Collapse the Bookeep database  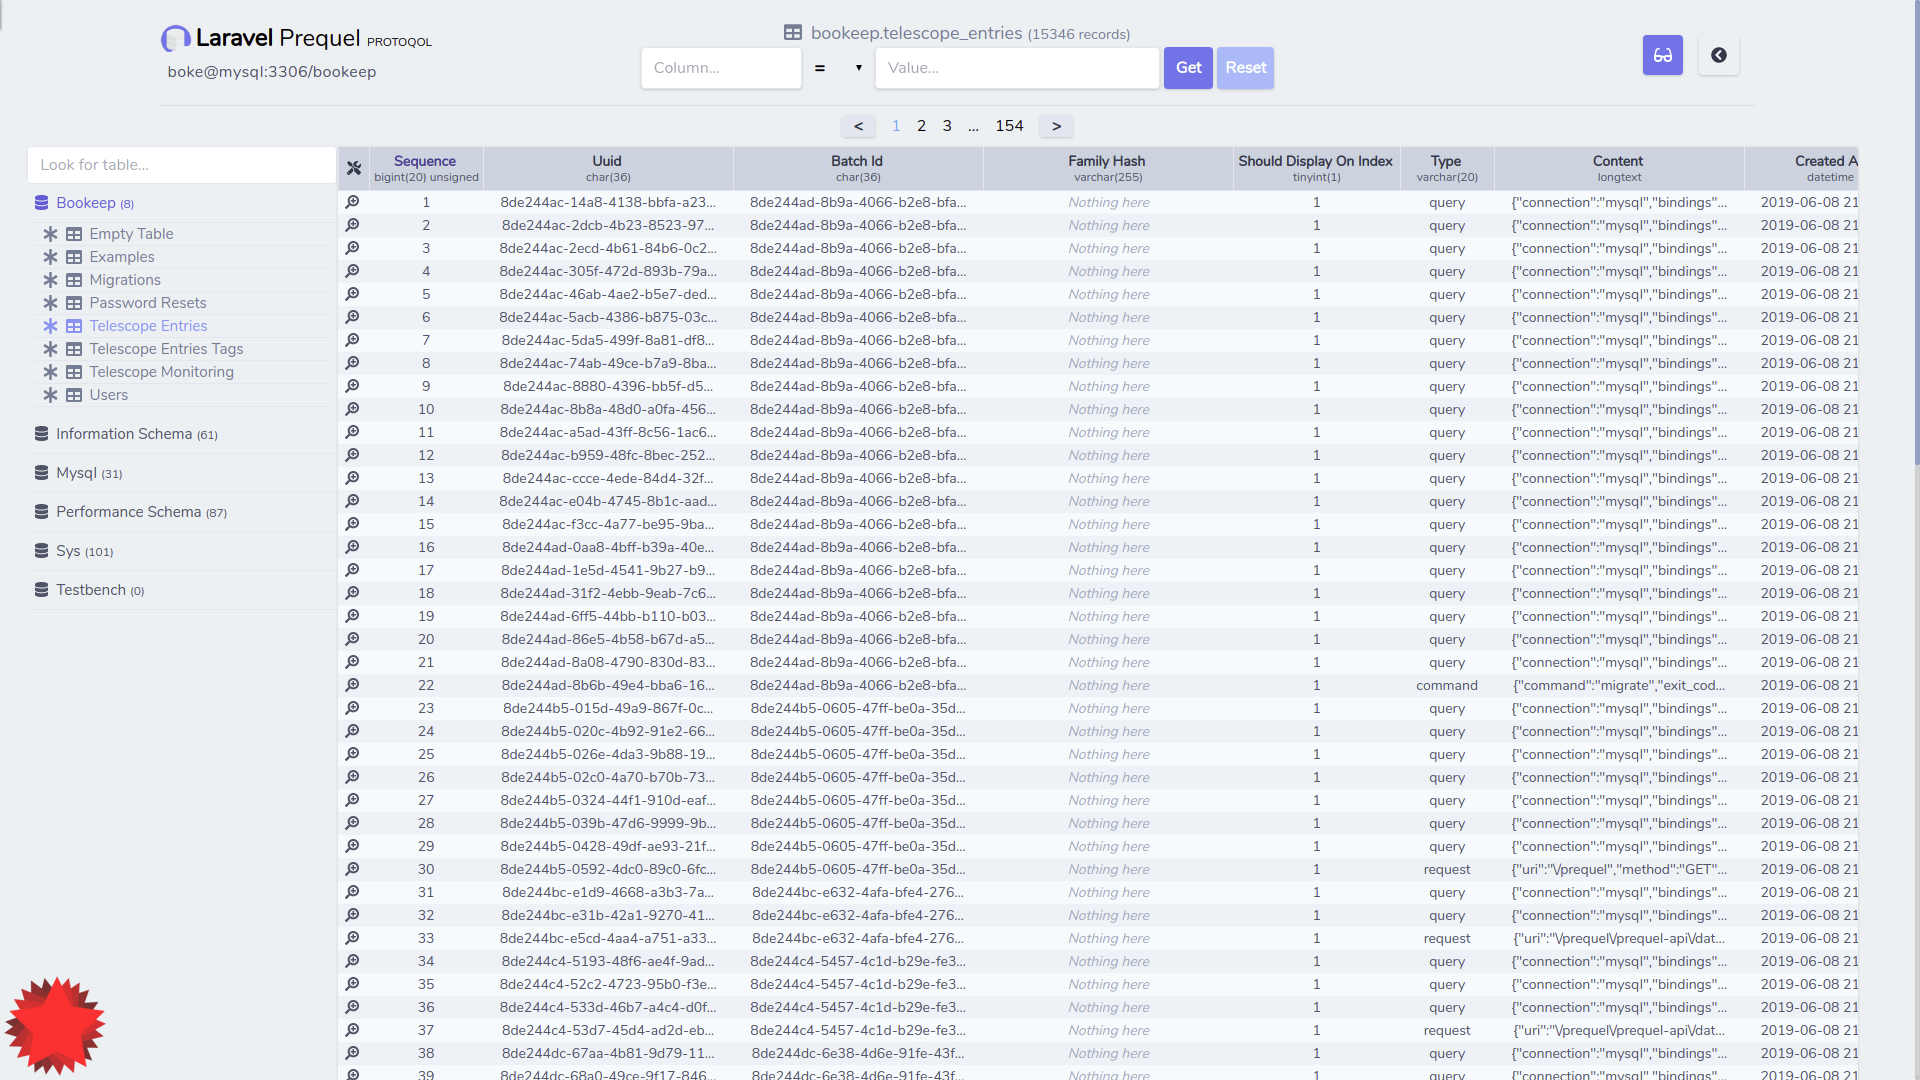(x=95, y=203)
